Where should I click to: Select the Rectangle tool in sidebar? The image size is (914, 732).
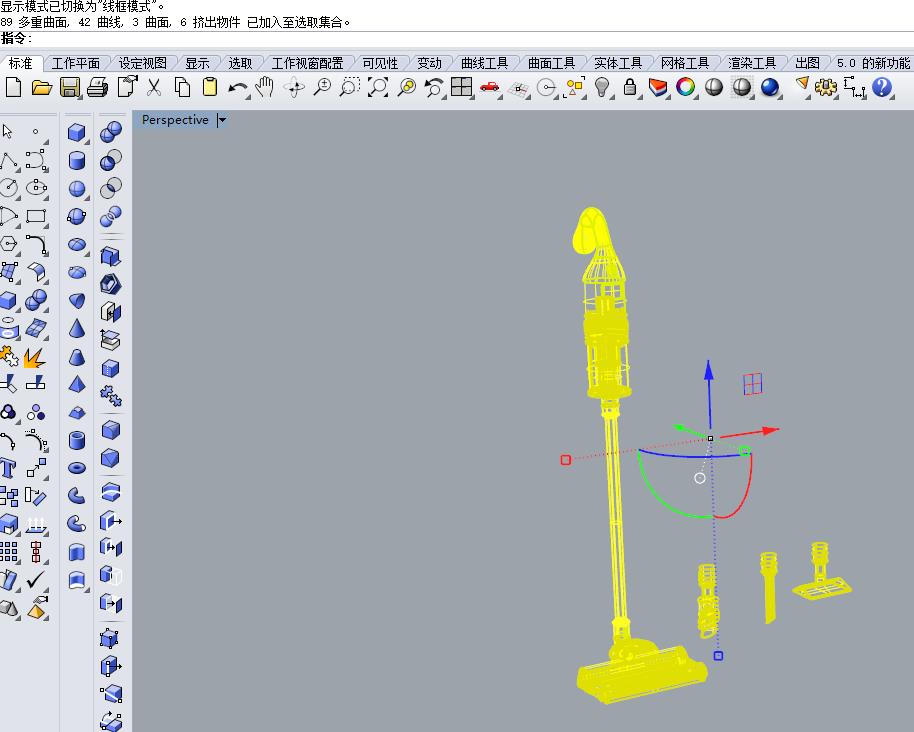tap(36, 216)
